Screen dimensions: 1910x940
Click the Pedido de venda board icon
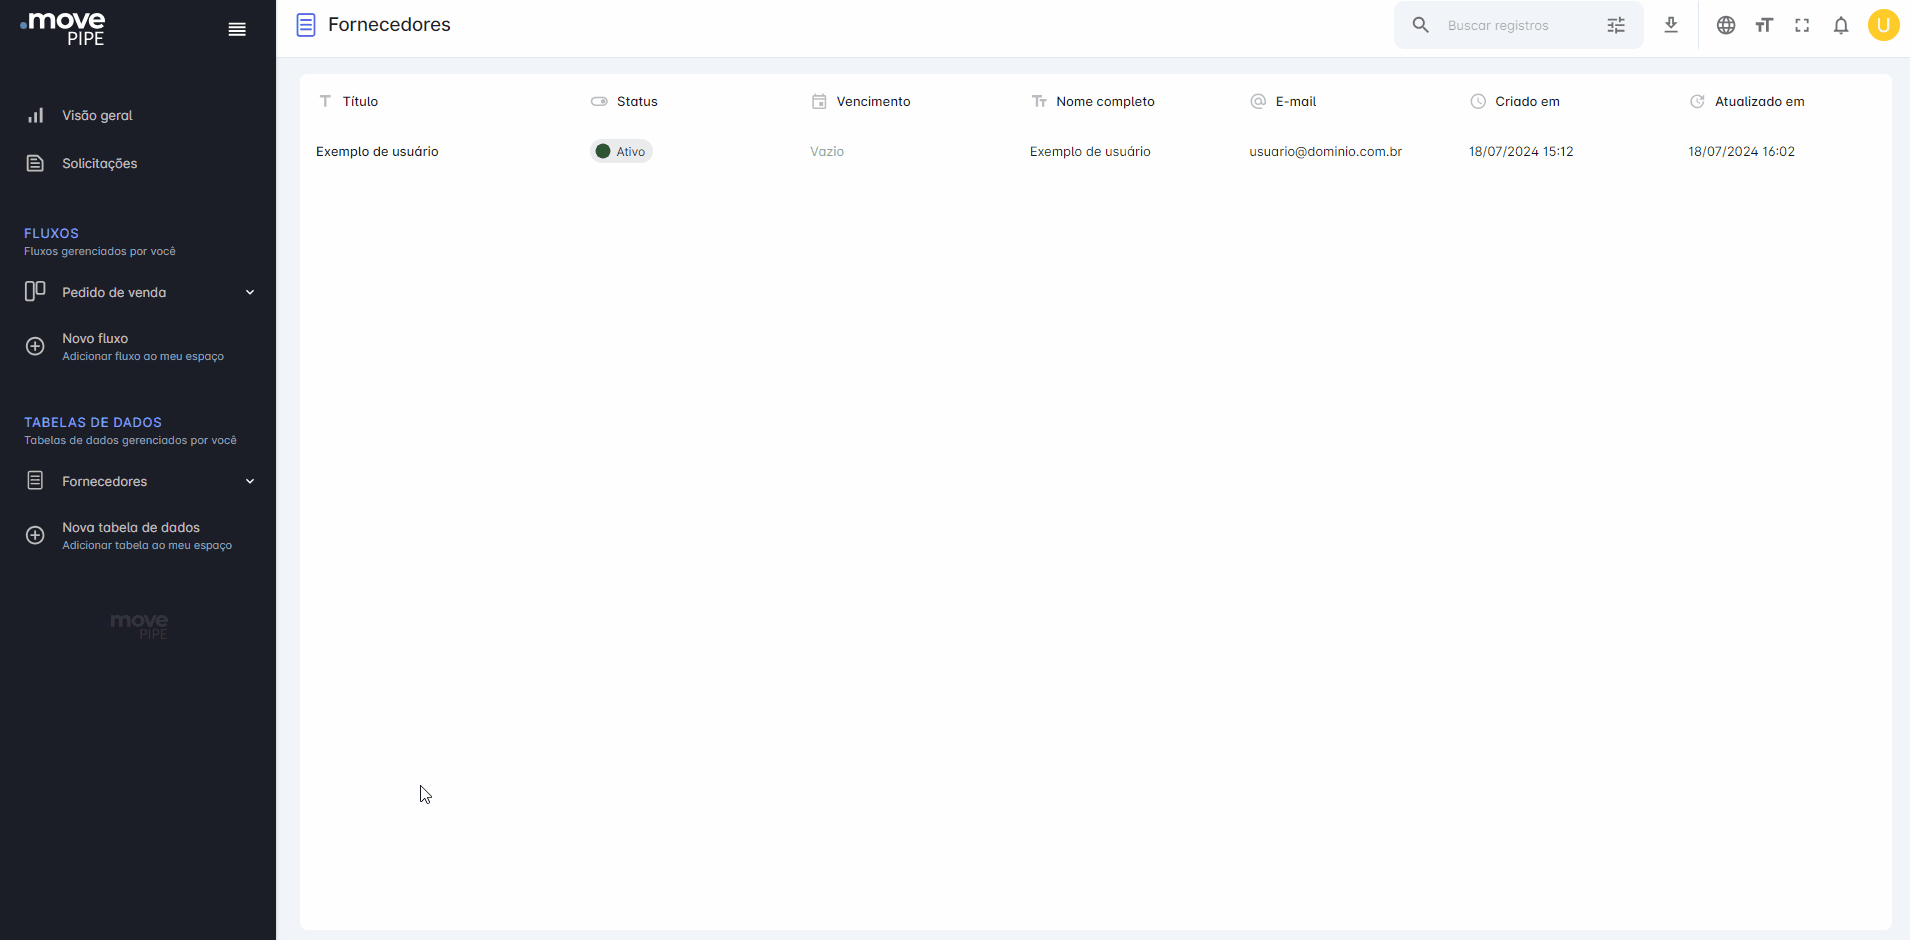tap(35, 291)
